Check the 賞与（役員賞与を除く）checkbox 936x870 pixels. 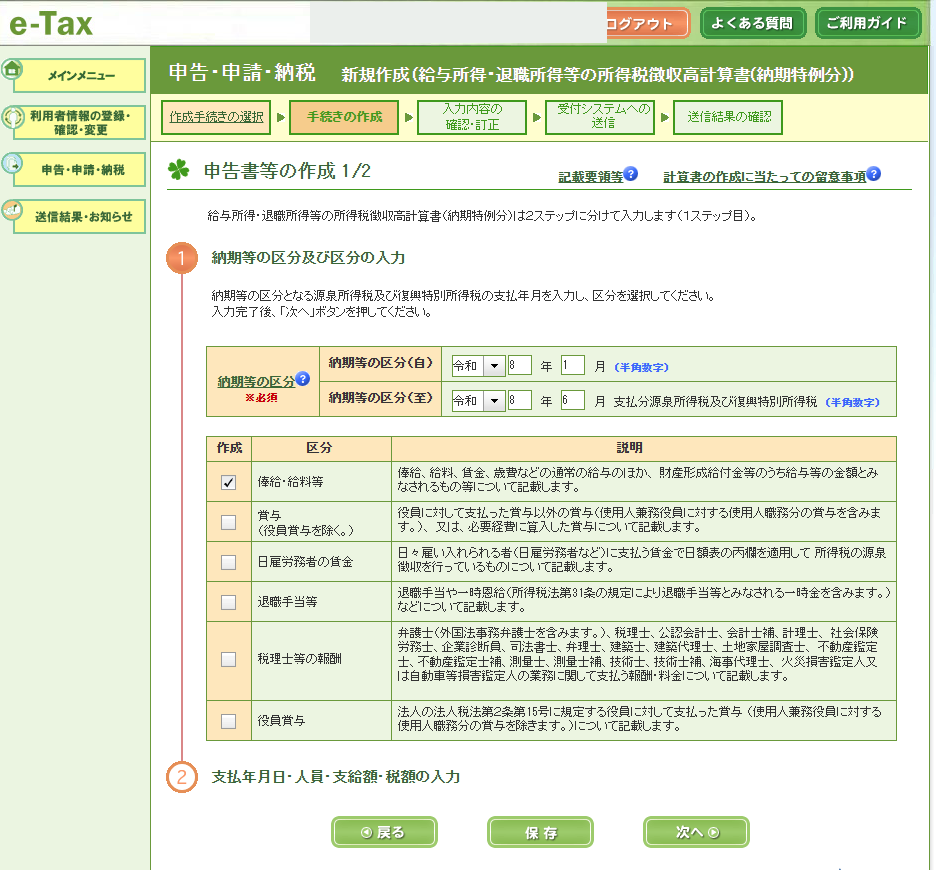[x=228, y=522]
